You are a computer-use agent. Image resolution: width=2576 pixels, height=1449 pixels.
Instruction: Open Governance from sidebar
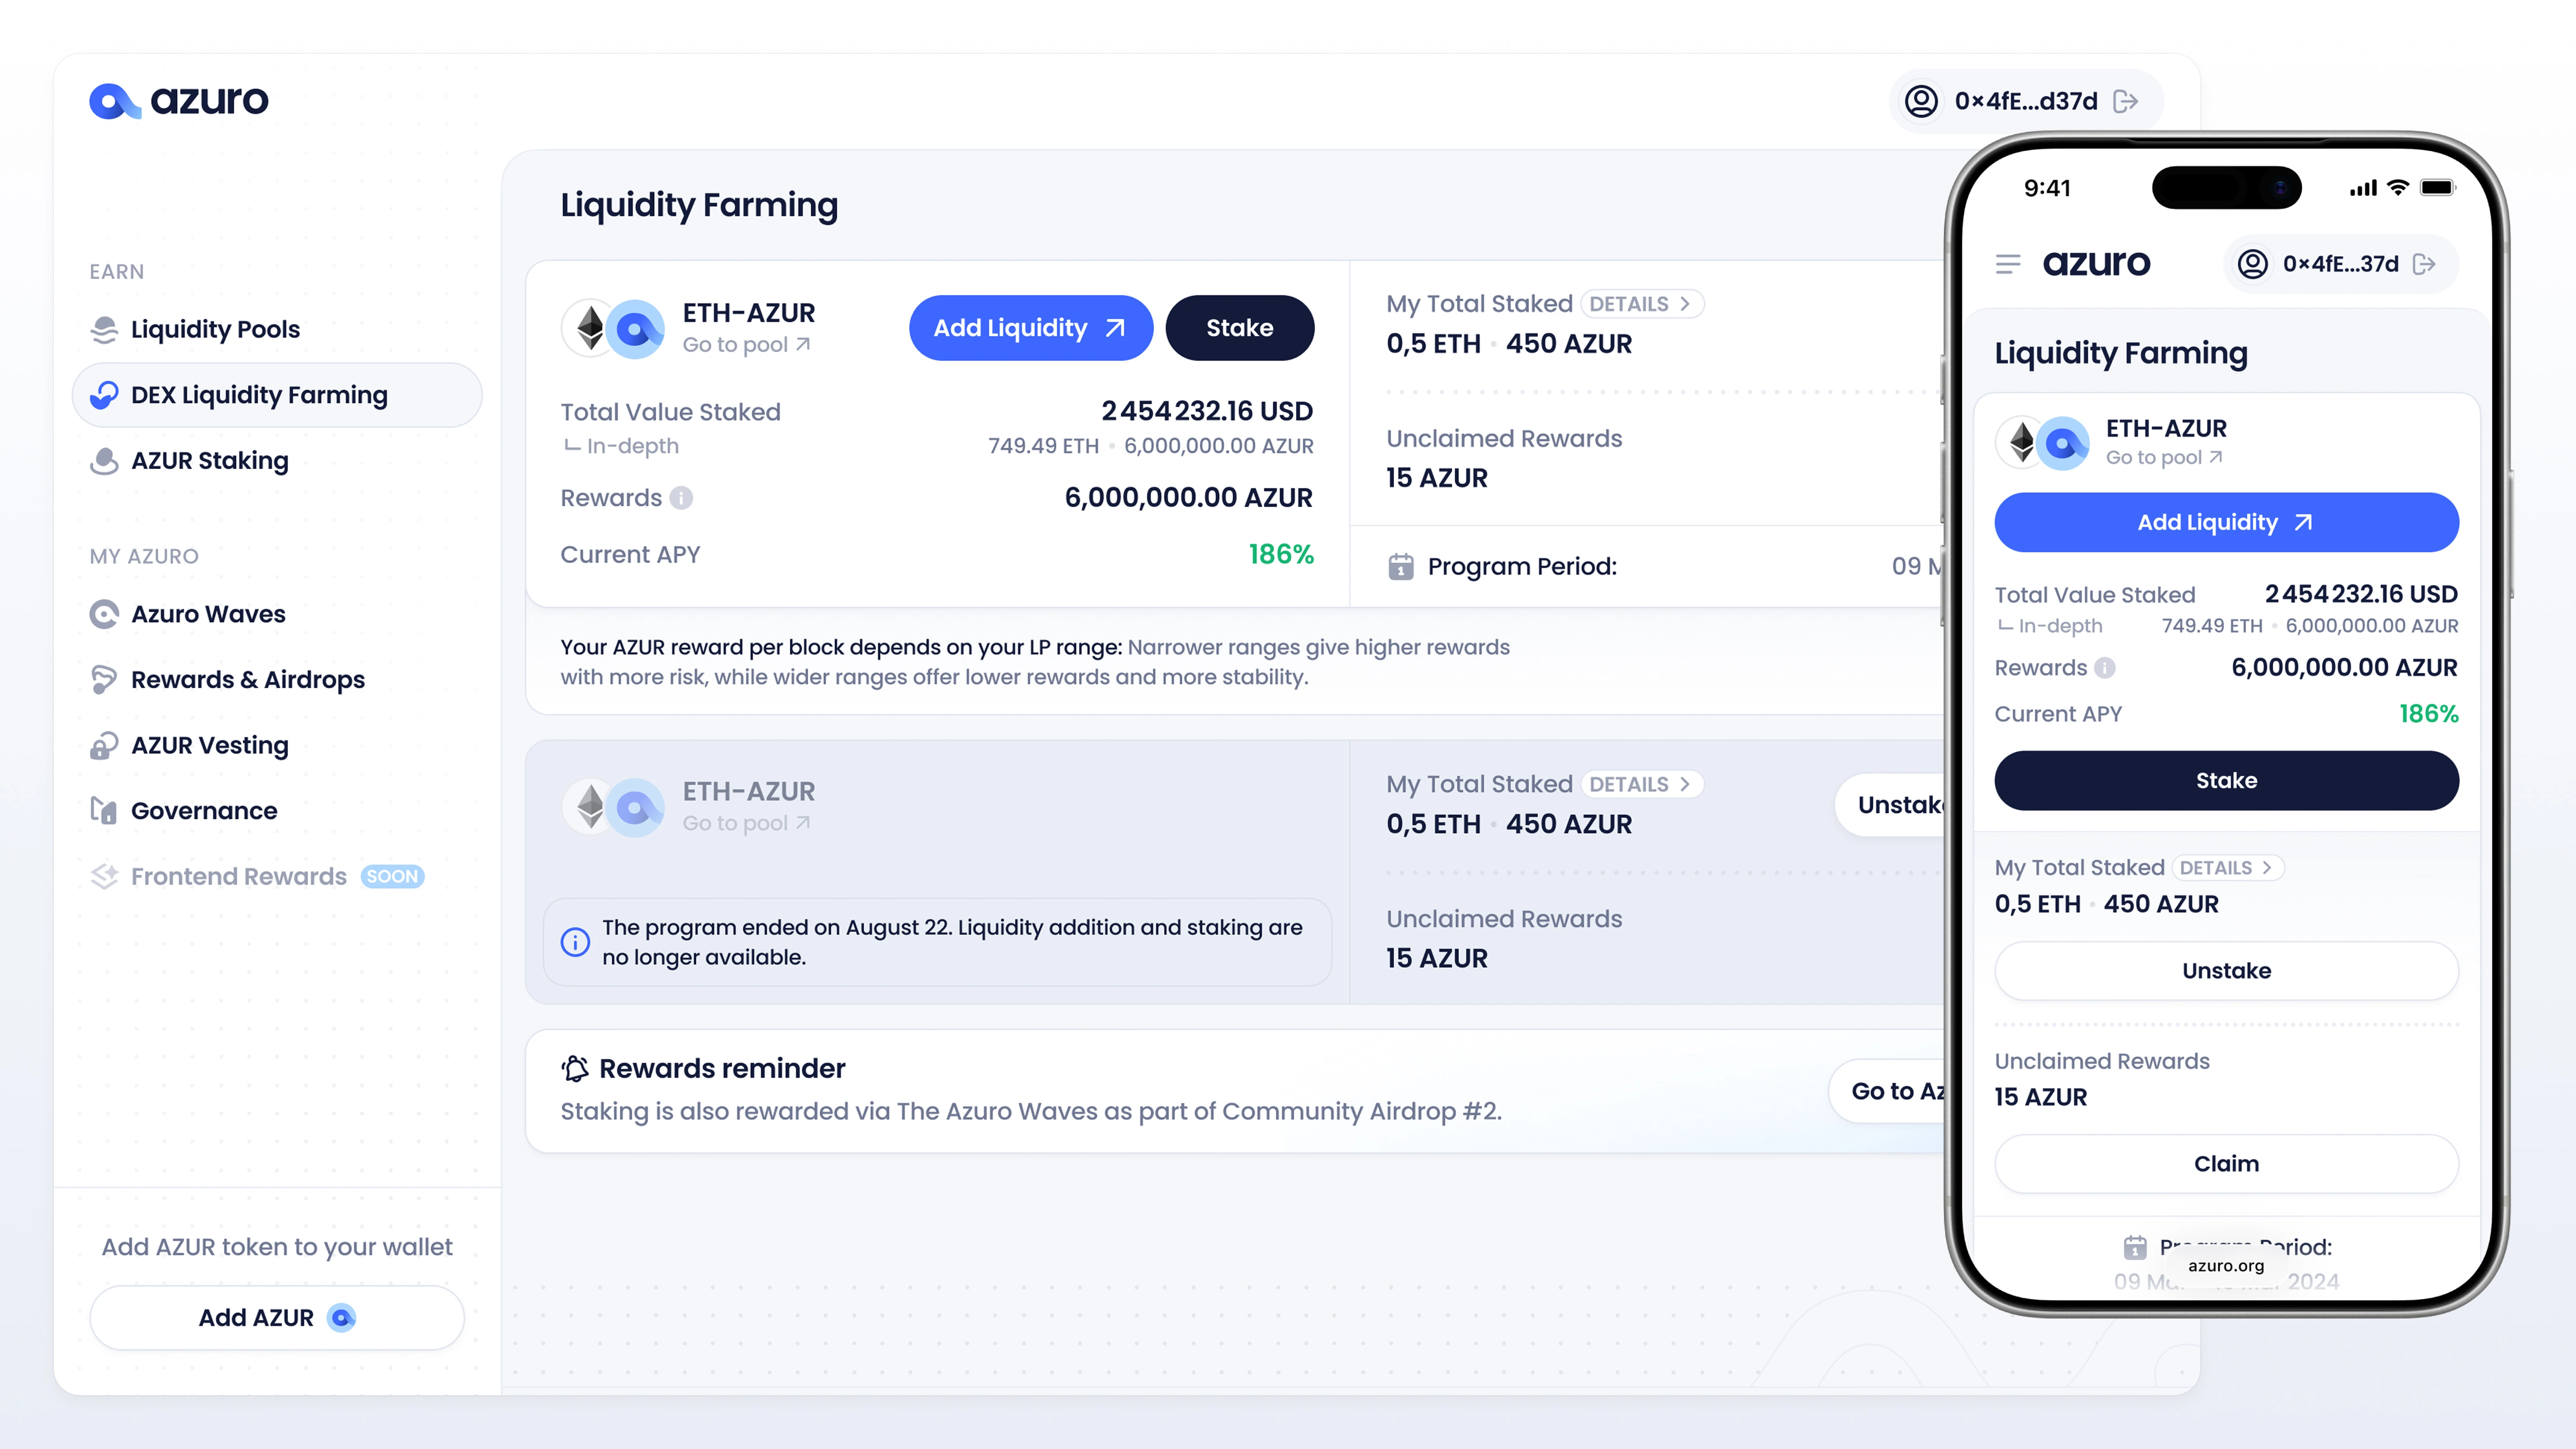coord(204,811)
